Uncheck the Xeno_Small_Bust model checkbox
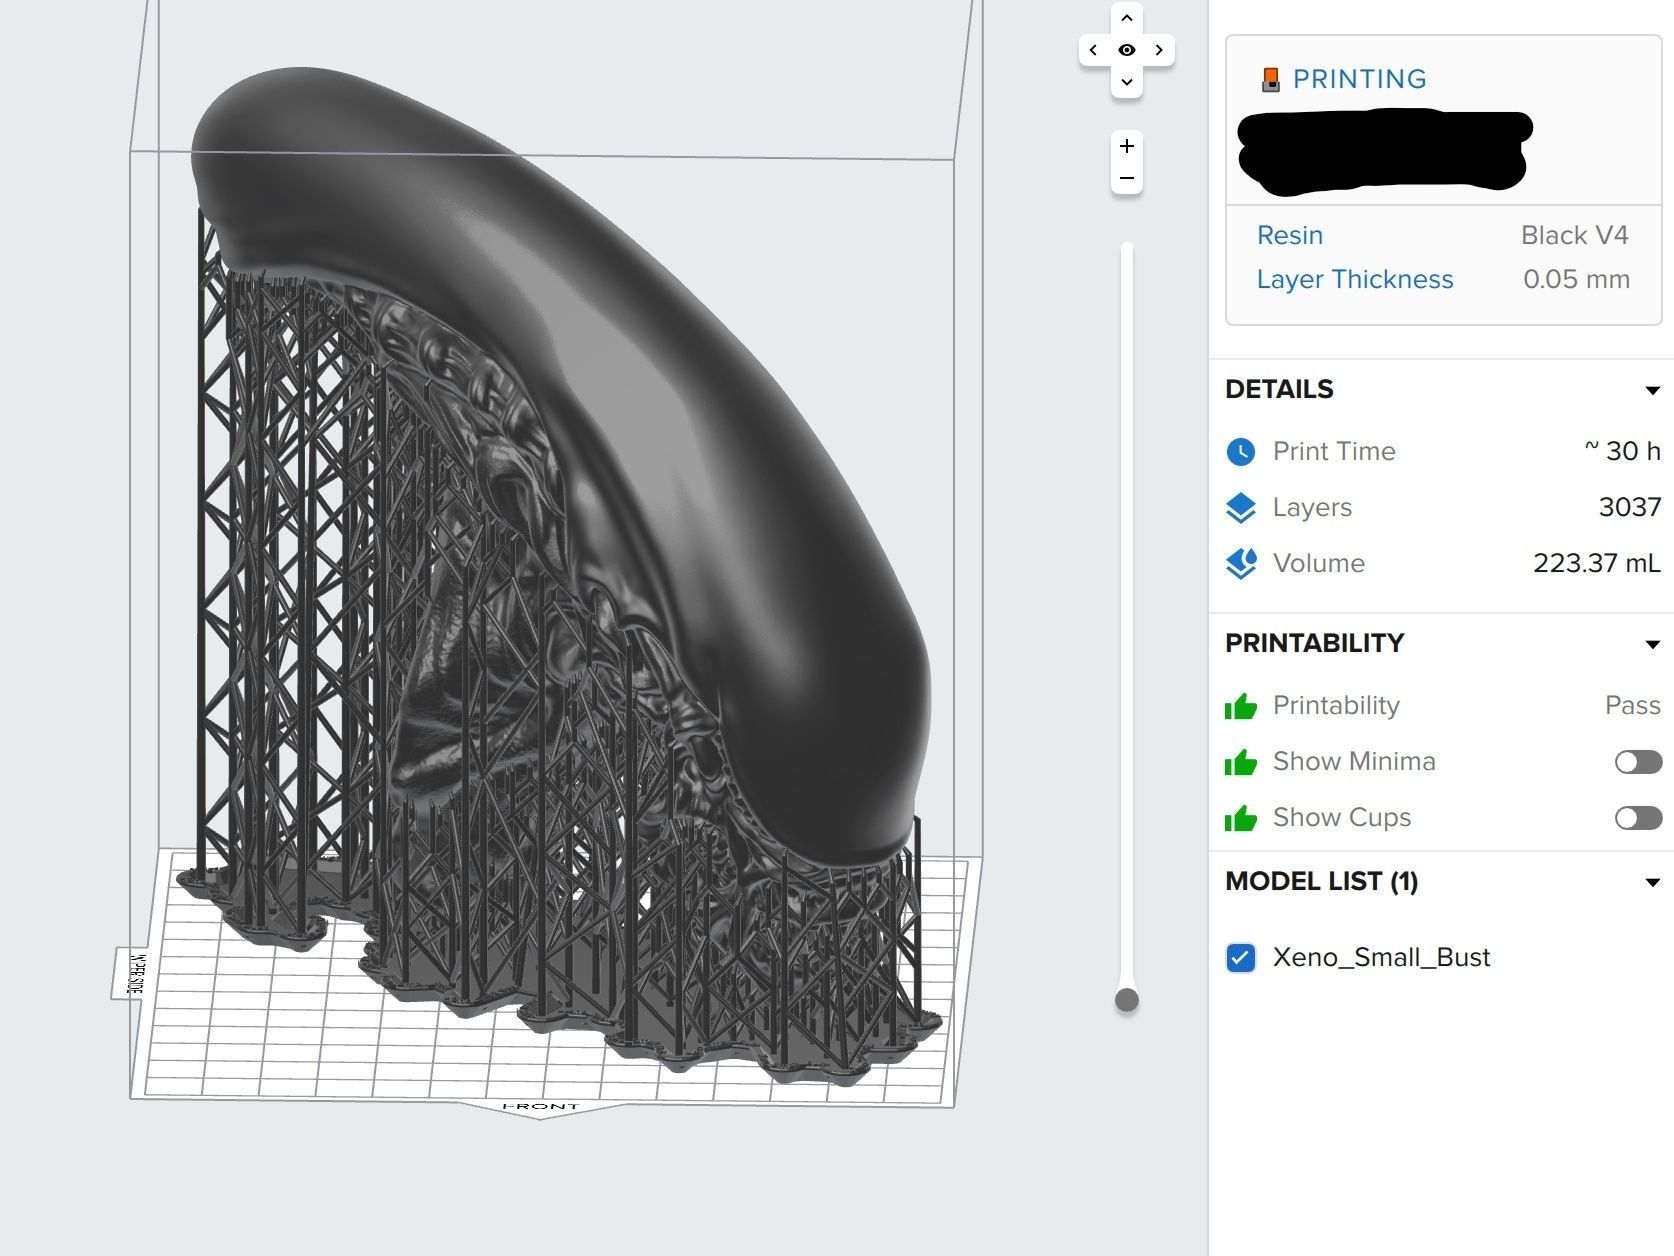 pyautogui.click(x=1241, y=958)
